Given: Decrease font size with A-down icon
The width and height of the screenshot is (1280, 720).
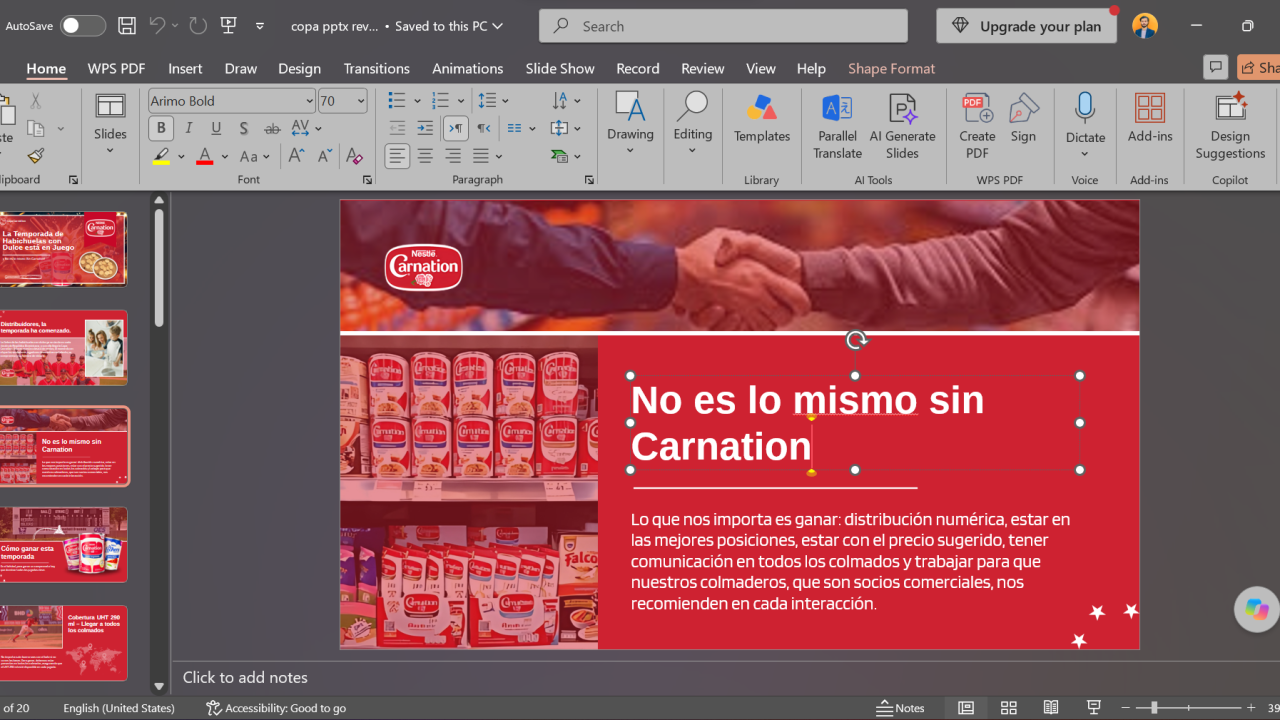Looking at the screenshot, I should 324,156.
